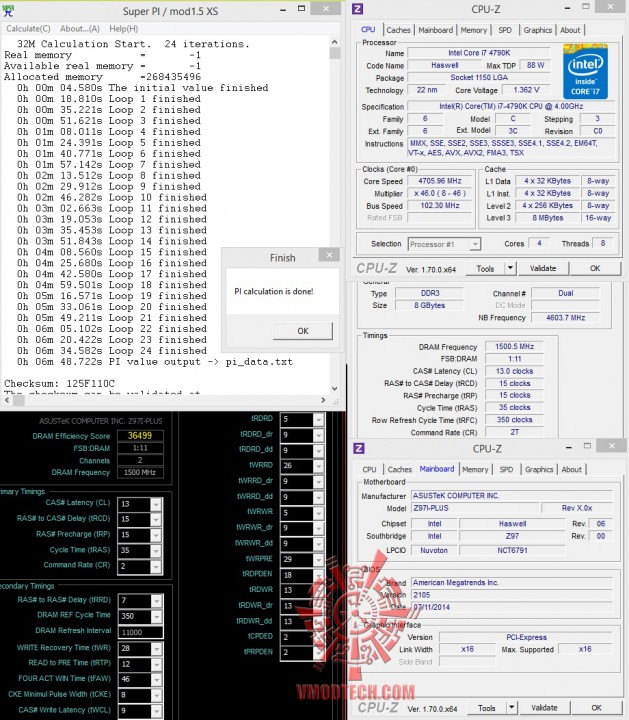Open the Help(H) menu in Super PI
629x720 pixels.
pos(124,28)
